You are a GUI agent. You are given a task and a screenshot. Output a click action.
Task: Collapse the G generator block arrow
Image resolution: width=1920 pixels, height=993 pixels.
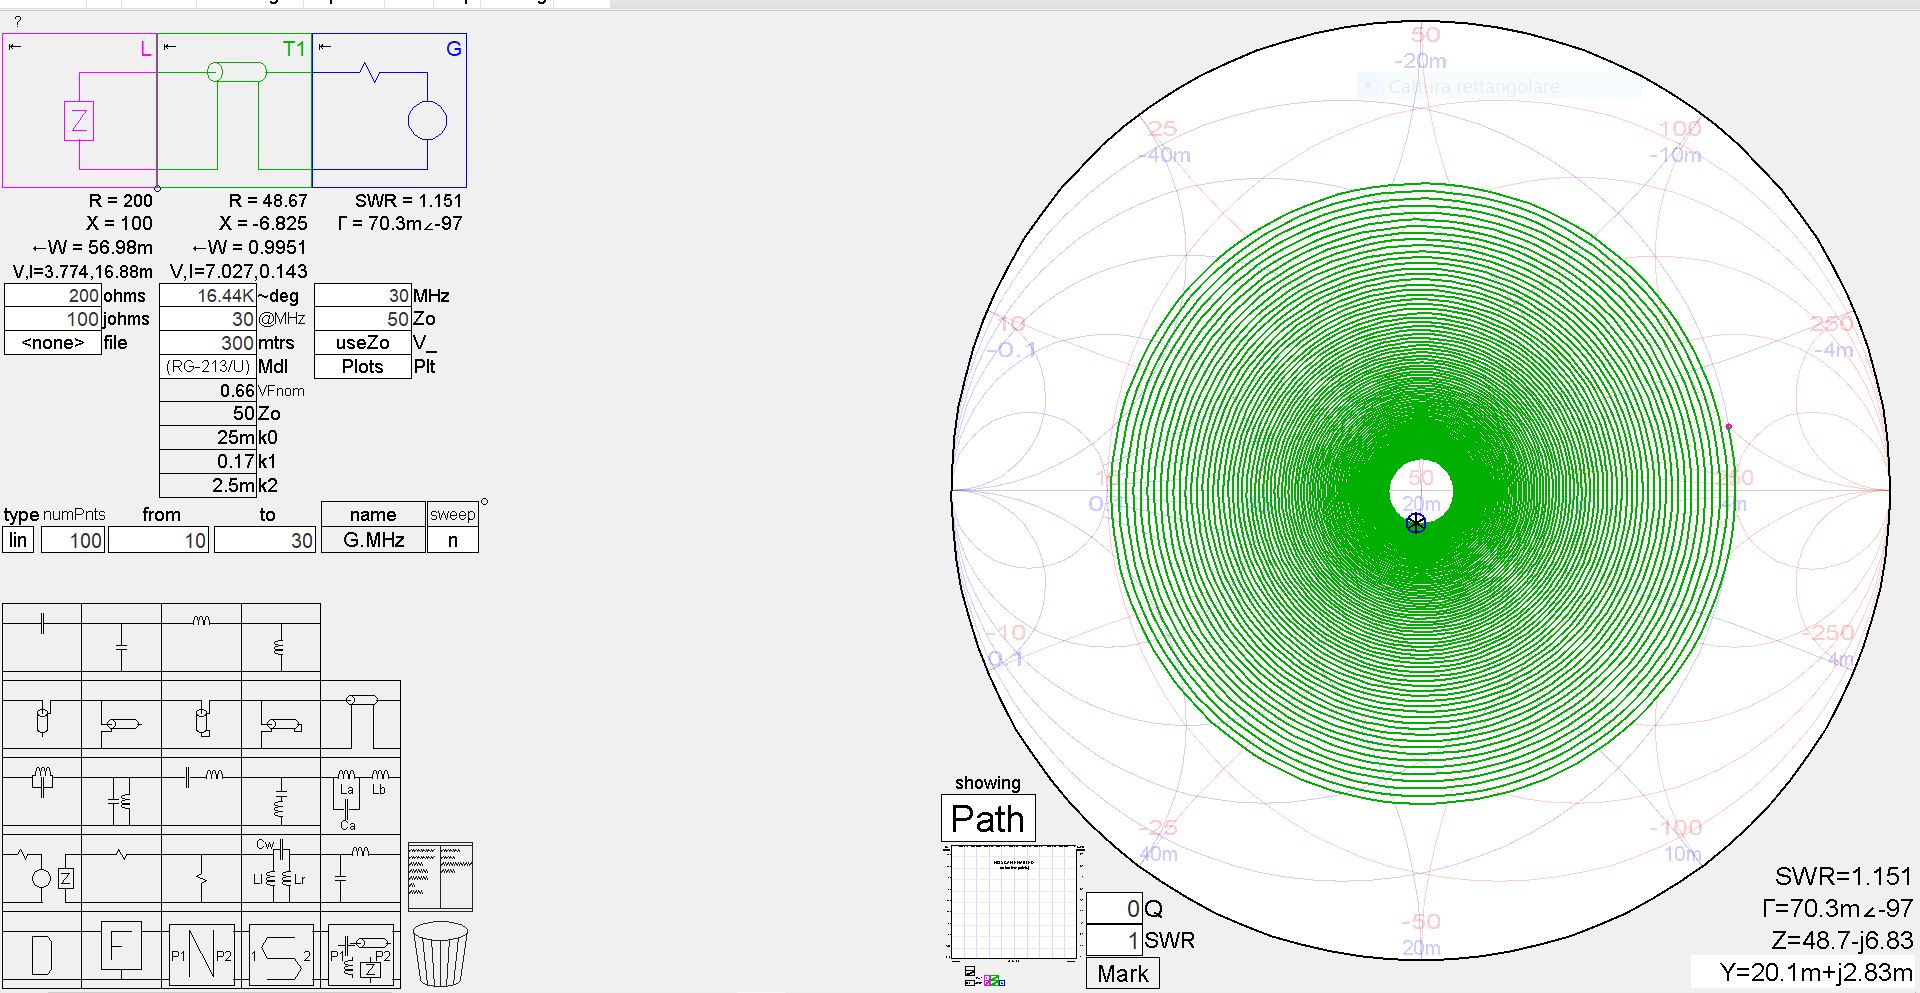click(325, 47)
